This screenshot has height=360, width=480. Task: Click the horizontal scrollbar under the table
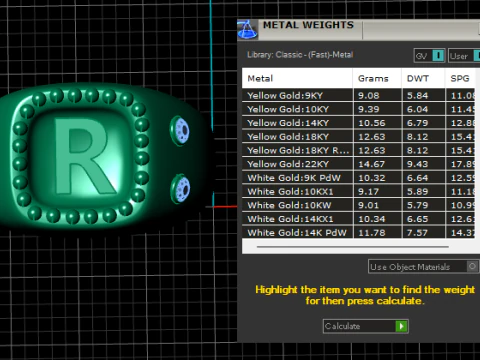(353, 247)
